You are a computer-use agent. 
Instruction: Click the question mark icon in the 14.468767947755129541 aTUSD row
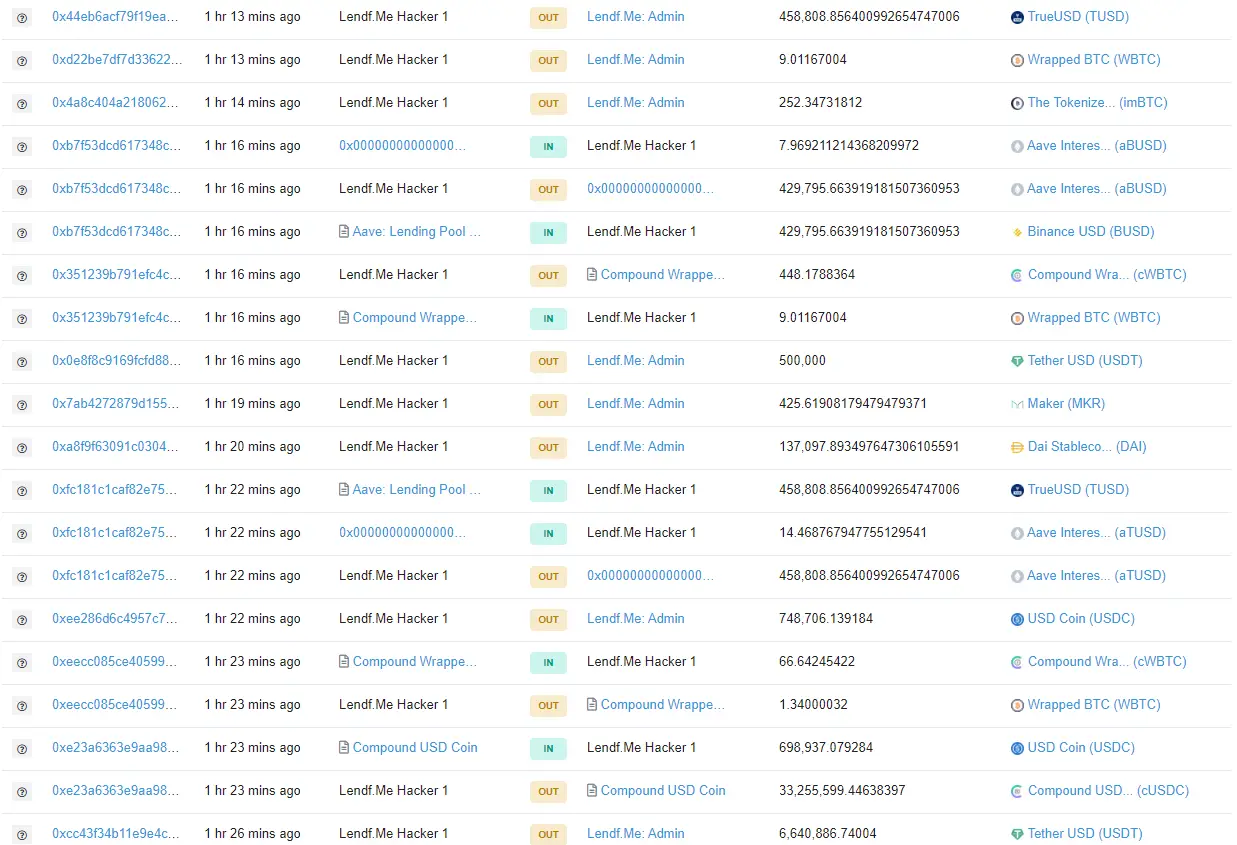tap(22, 533)
